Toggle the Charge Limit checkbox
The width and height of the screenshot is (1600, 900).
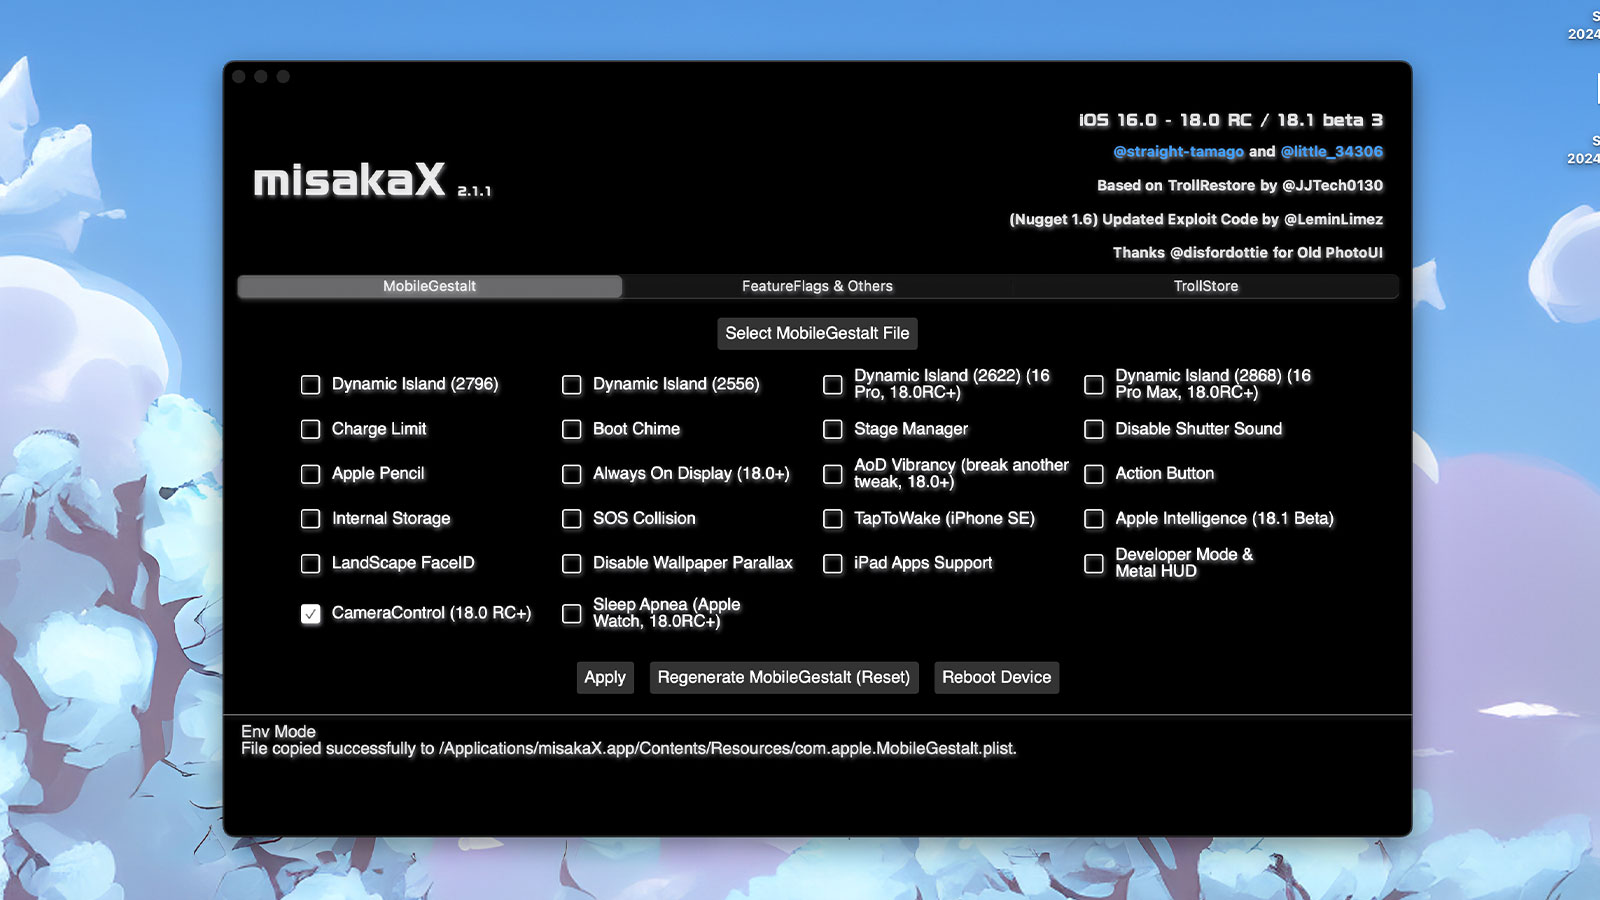click(311, 429)
